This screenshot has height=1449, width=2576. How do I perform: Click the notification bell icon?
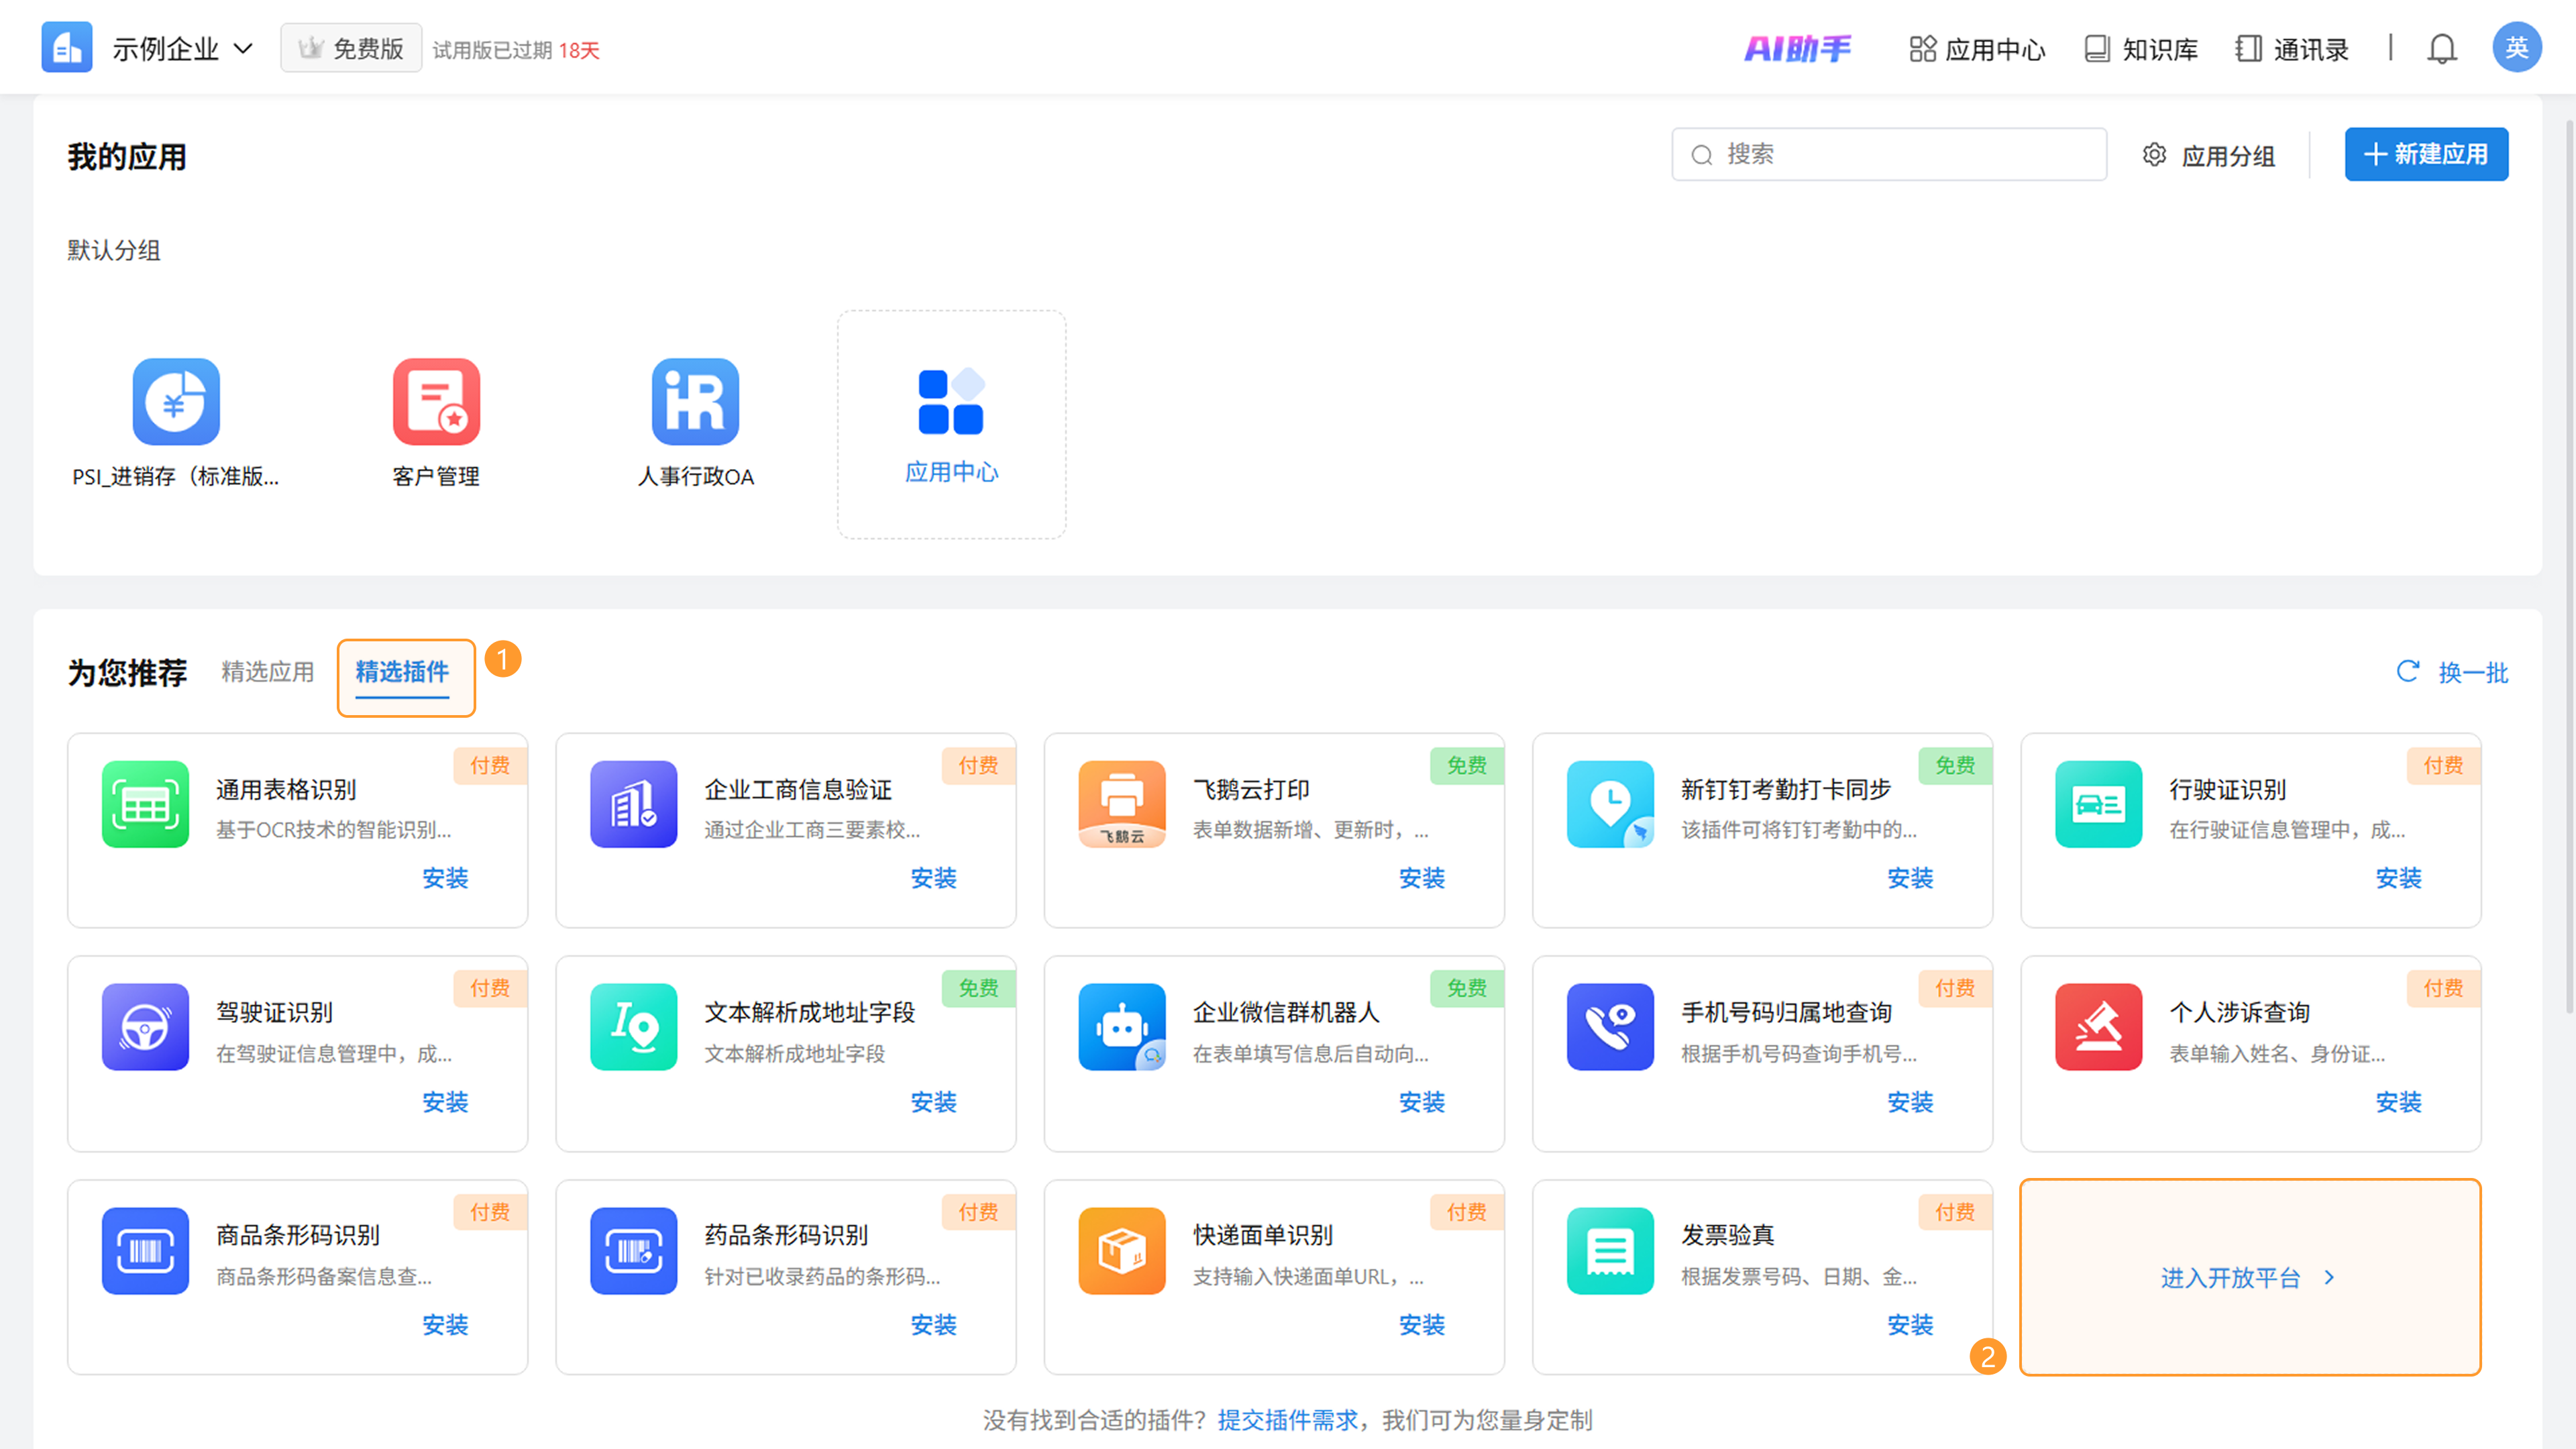point(2441,48)
